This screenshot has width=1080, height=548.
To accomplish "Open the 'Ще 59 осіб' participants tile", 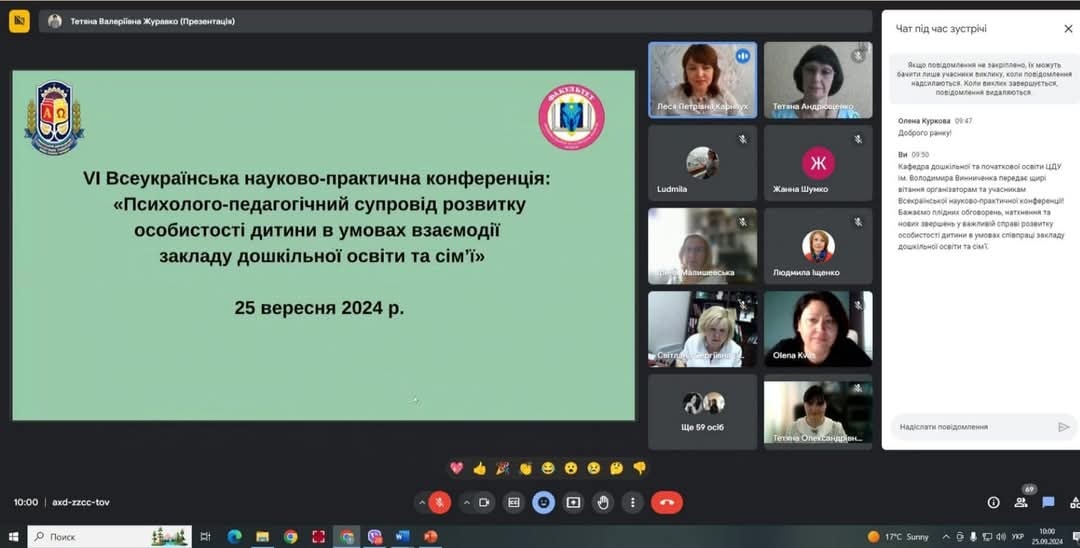I will 703,409.
